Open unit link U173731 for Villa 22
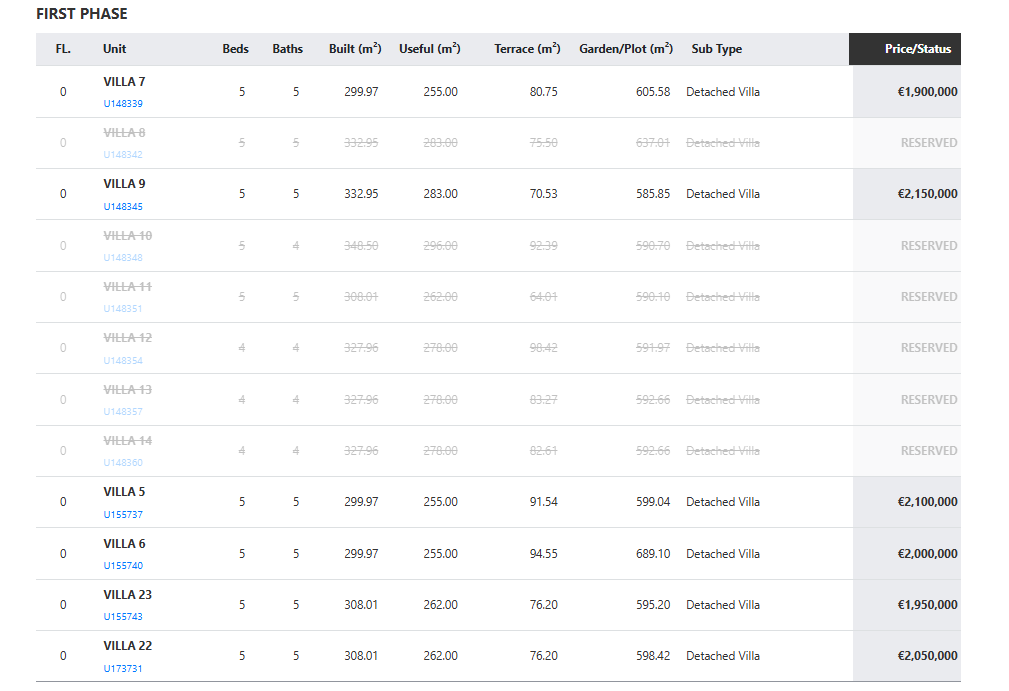The height and width of the screenshot is (691, 1009). click(123, 668)
